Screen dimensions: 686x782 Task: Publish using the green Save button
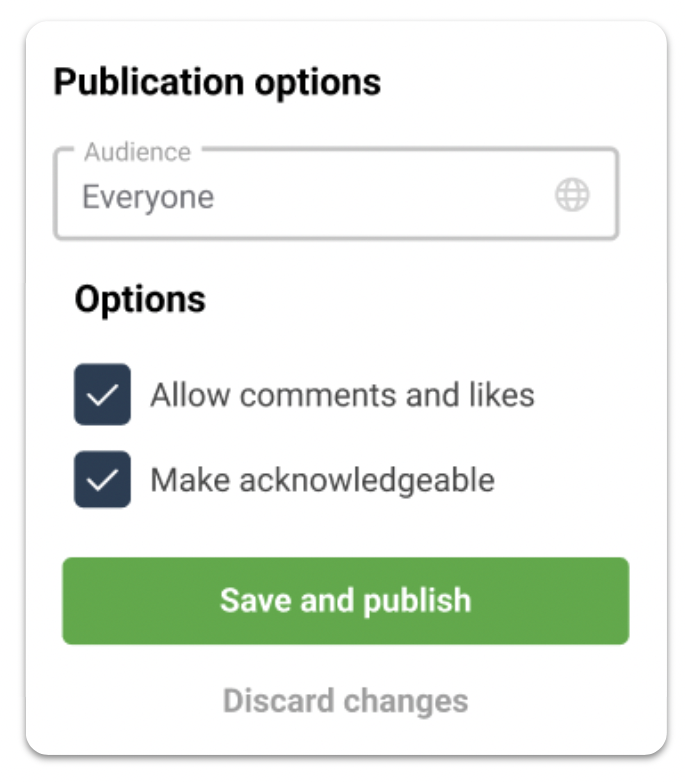click(345, 600)
